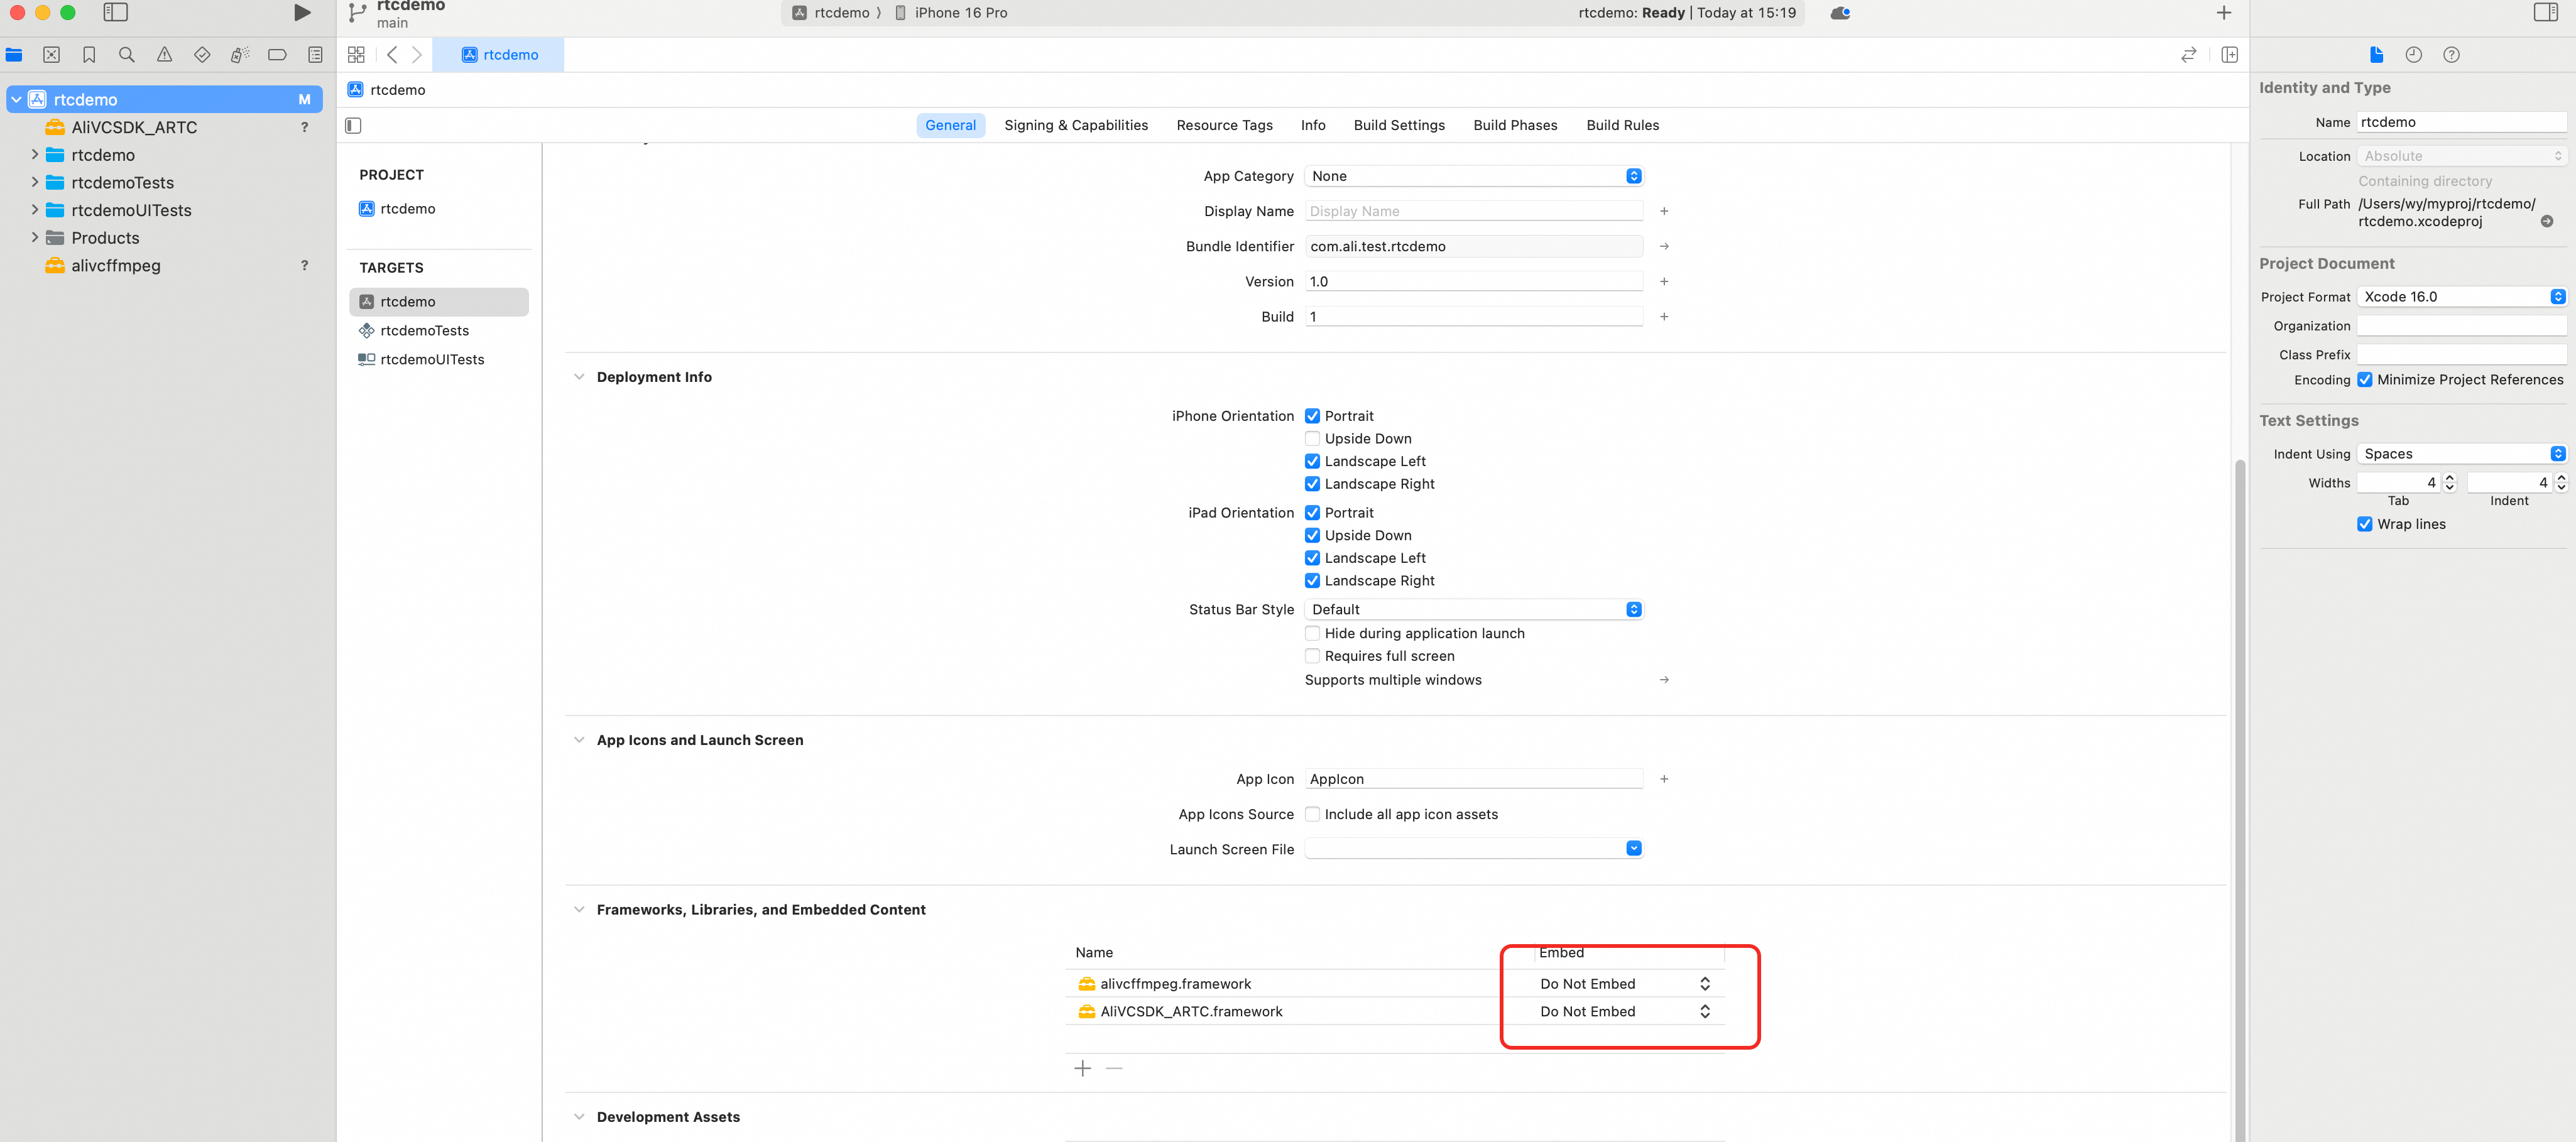Show the Source Control navigator
Viewport: 2576px width, 1142px height.
pos(52,55)
